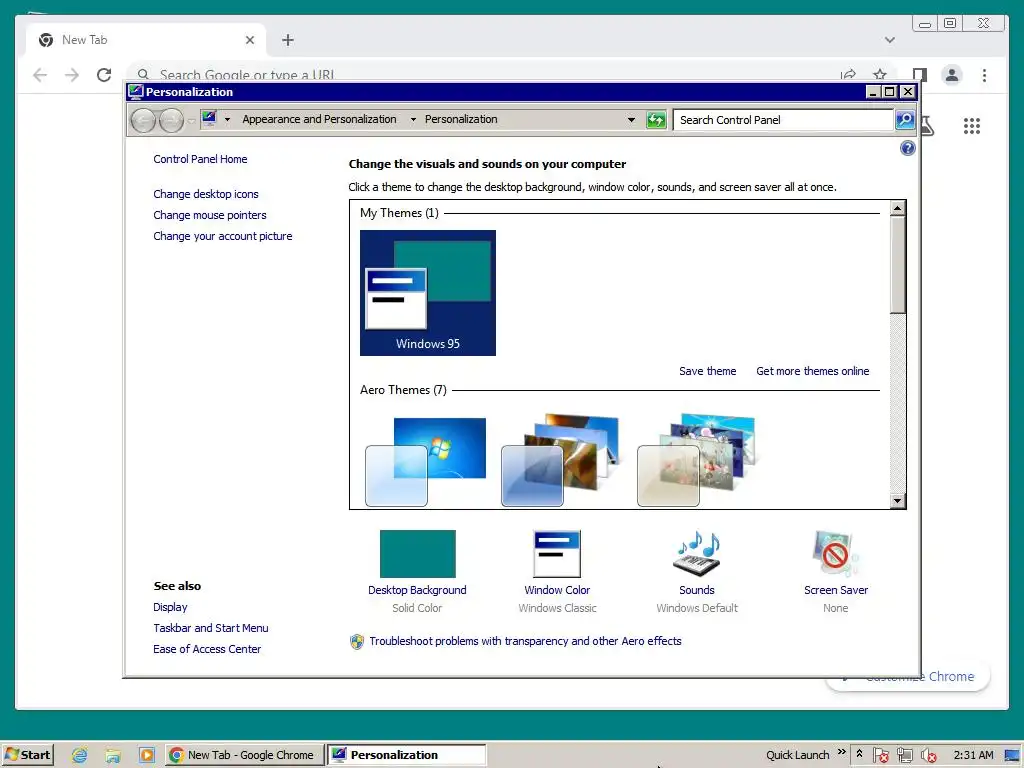The width and height of the screenshot is (1024, 768).
Task: Open Chrome's tab search chevron
Action: (x=889, y=40)
